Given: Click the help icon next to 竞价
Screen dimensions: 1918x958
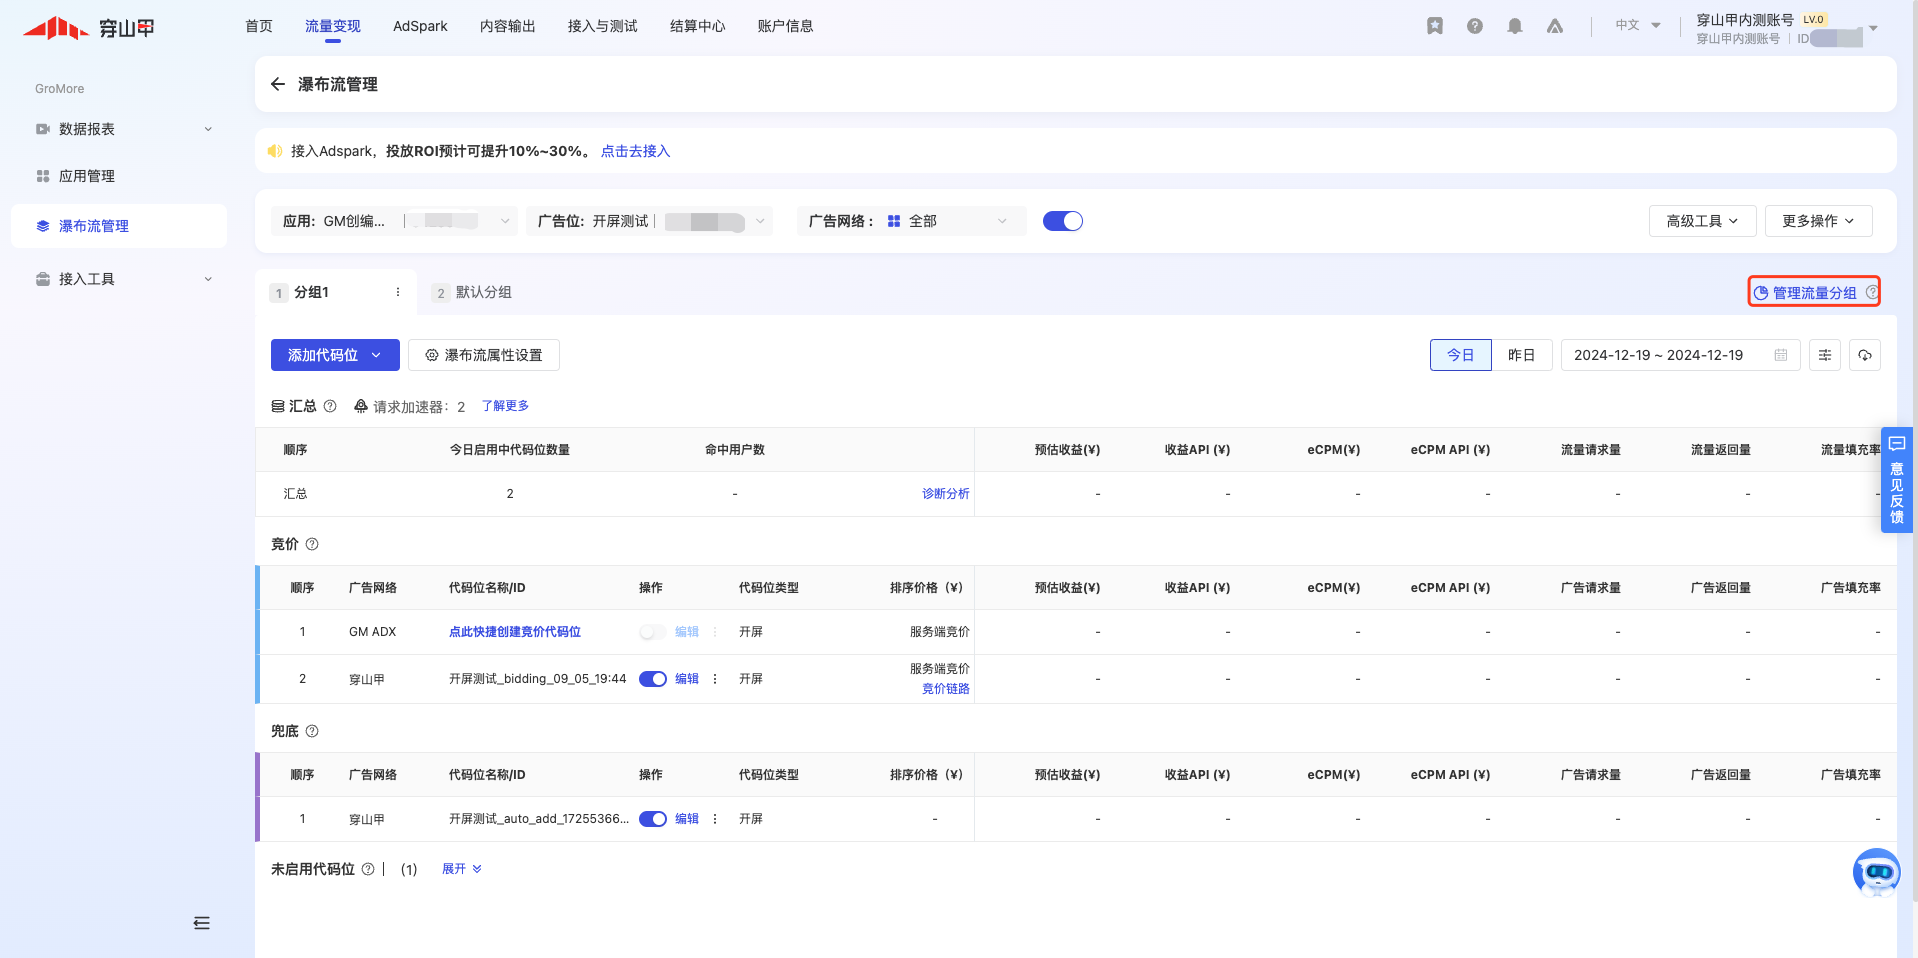Looking at the screenshot, I should click(x=312, y=544).
